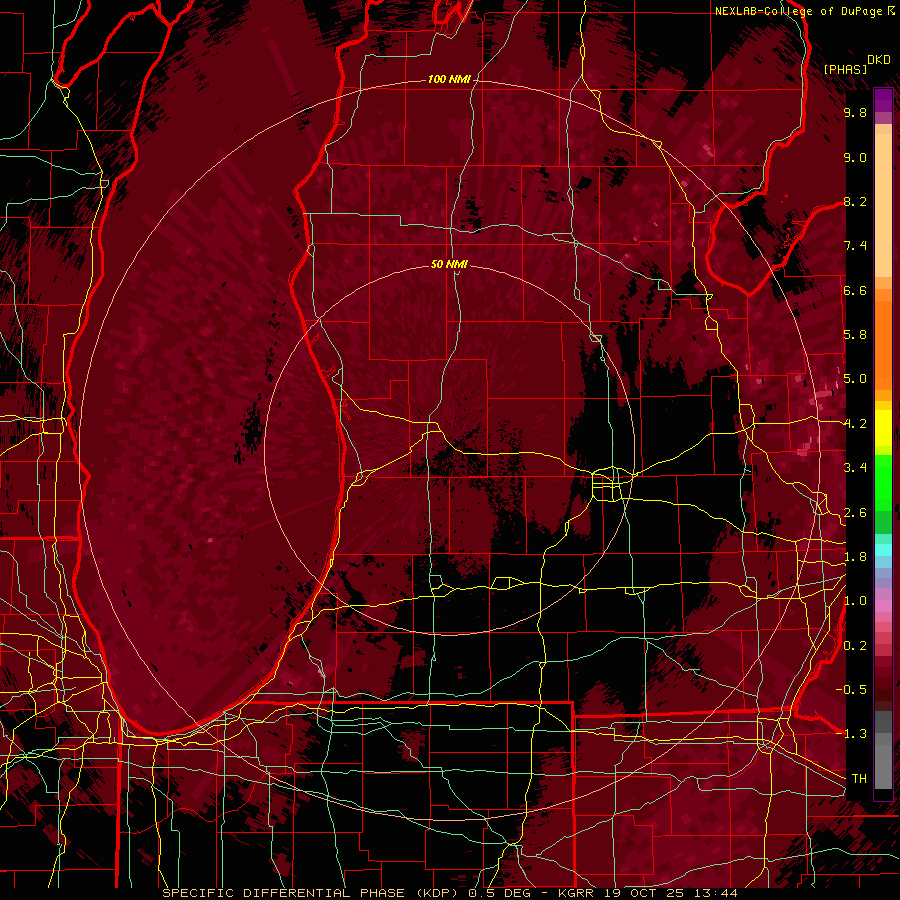Click the 4.2 value on the color scale

click(855, 424)
